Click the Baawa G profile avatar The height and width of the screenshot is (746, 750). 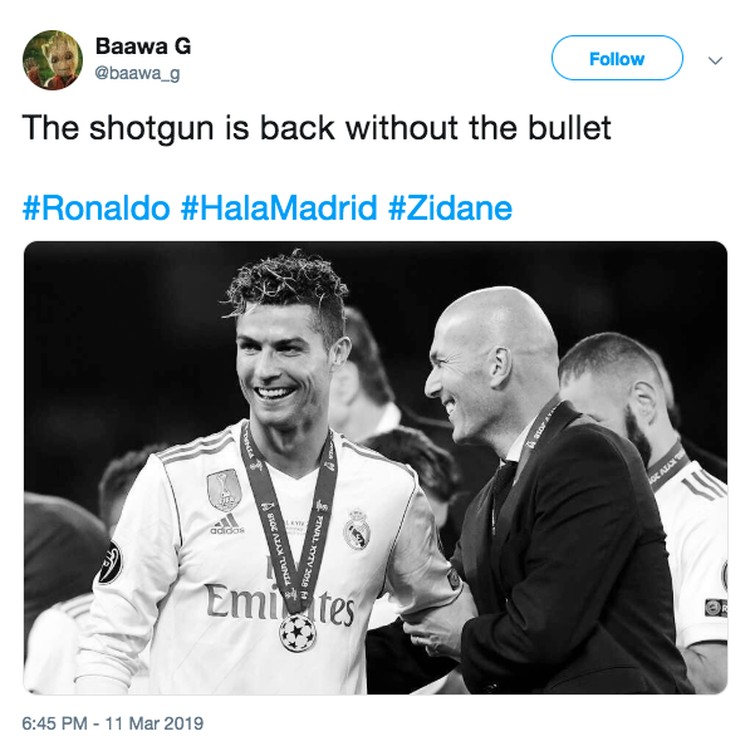pos(53,60)
